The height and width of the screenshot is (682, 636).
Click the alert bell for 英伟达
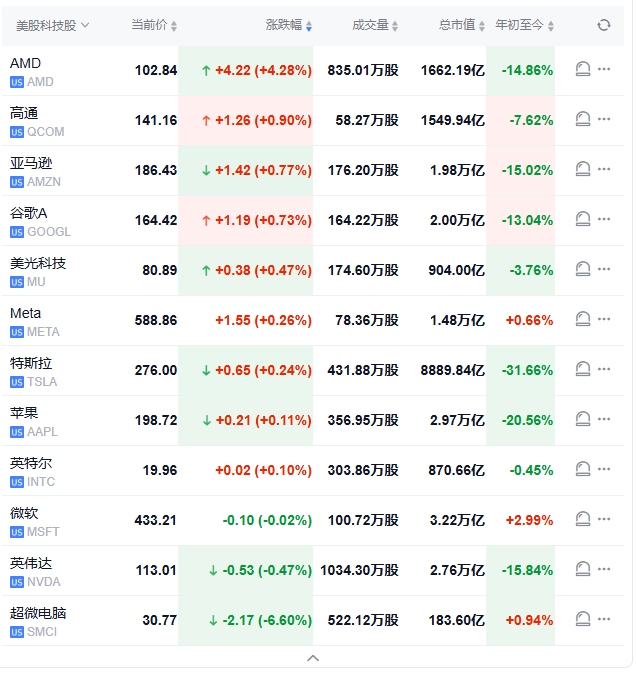tap(583, 569)
